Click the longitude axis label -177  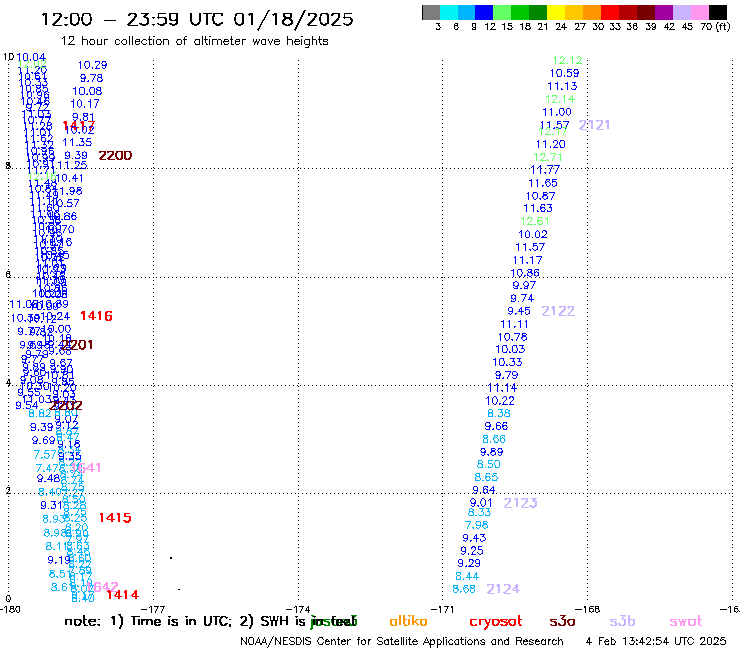tap(153, 609)
